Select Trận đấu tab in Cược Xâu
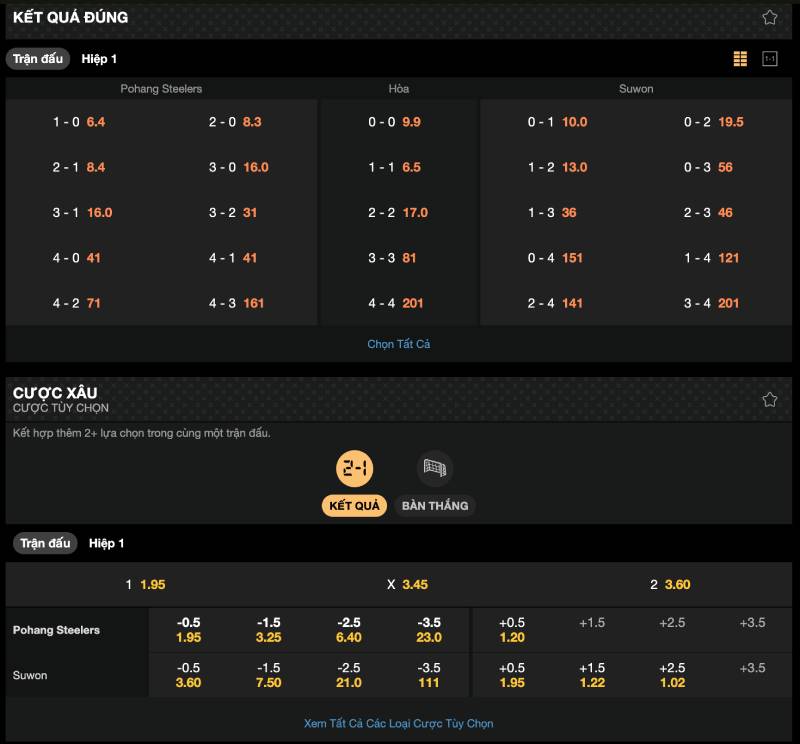The height and width of the screenshot is (744, 800). pos(45,543)
